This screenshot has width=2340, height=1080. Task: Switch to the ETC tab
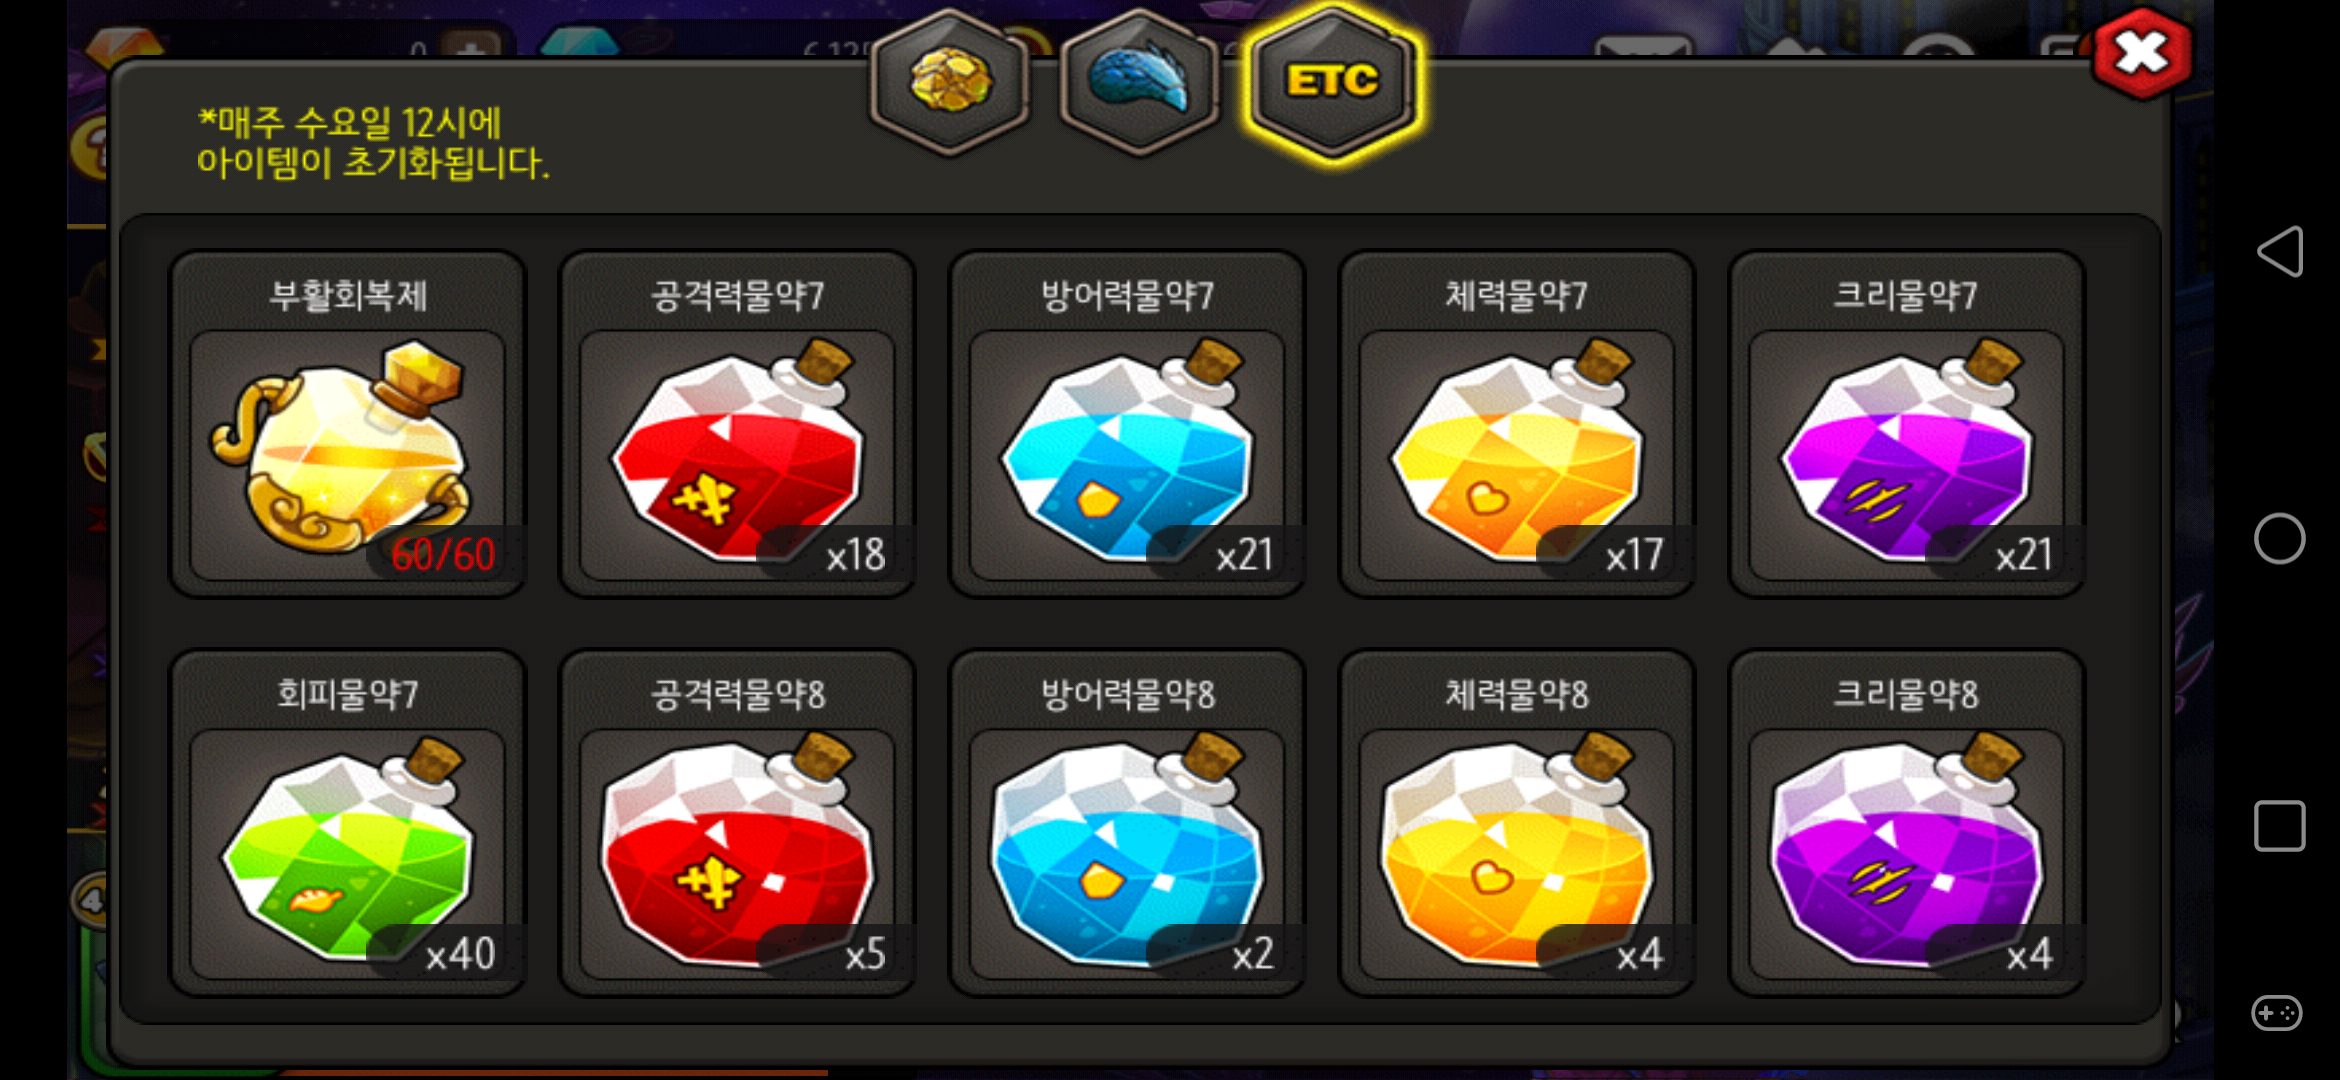click(x=1333, y=82)
